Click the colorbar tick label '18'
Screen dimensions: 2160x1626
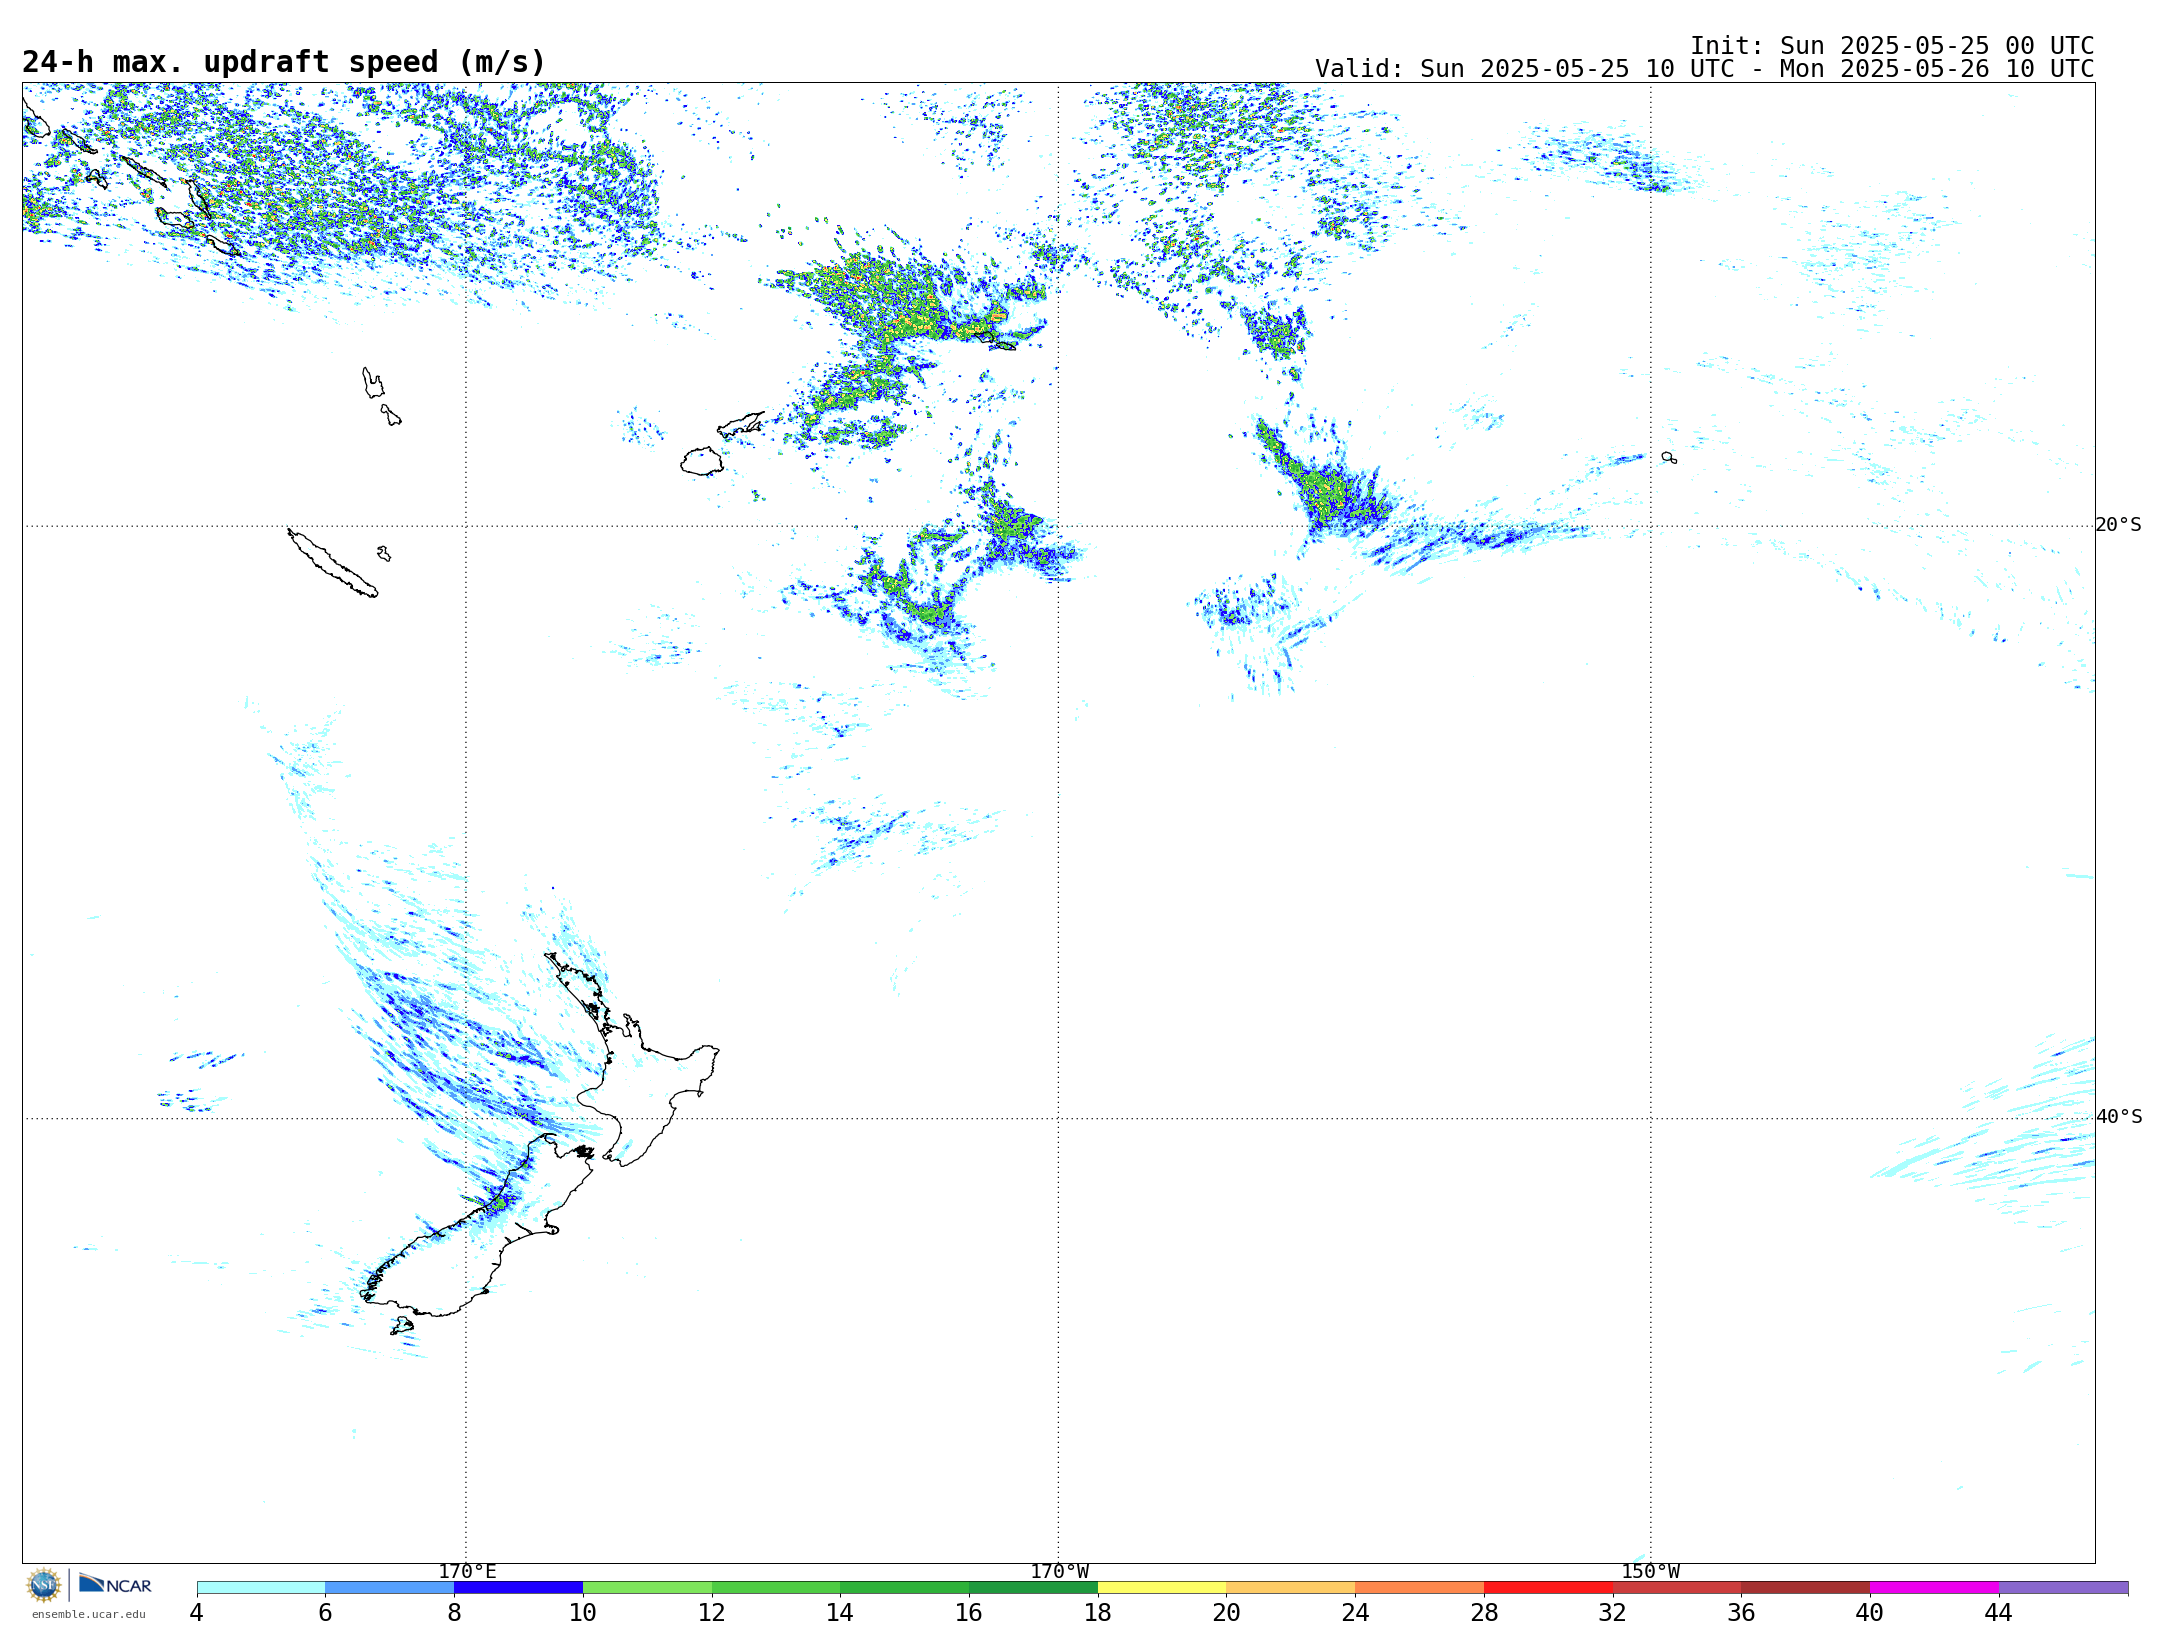(1098, 1612)
